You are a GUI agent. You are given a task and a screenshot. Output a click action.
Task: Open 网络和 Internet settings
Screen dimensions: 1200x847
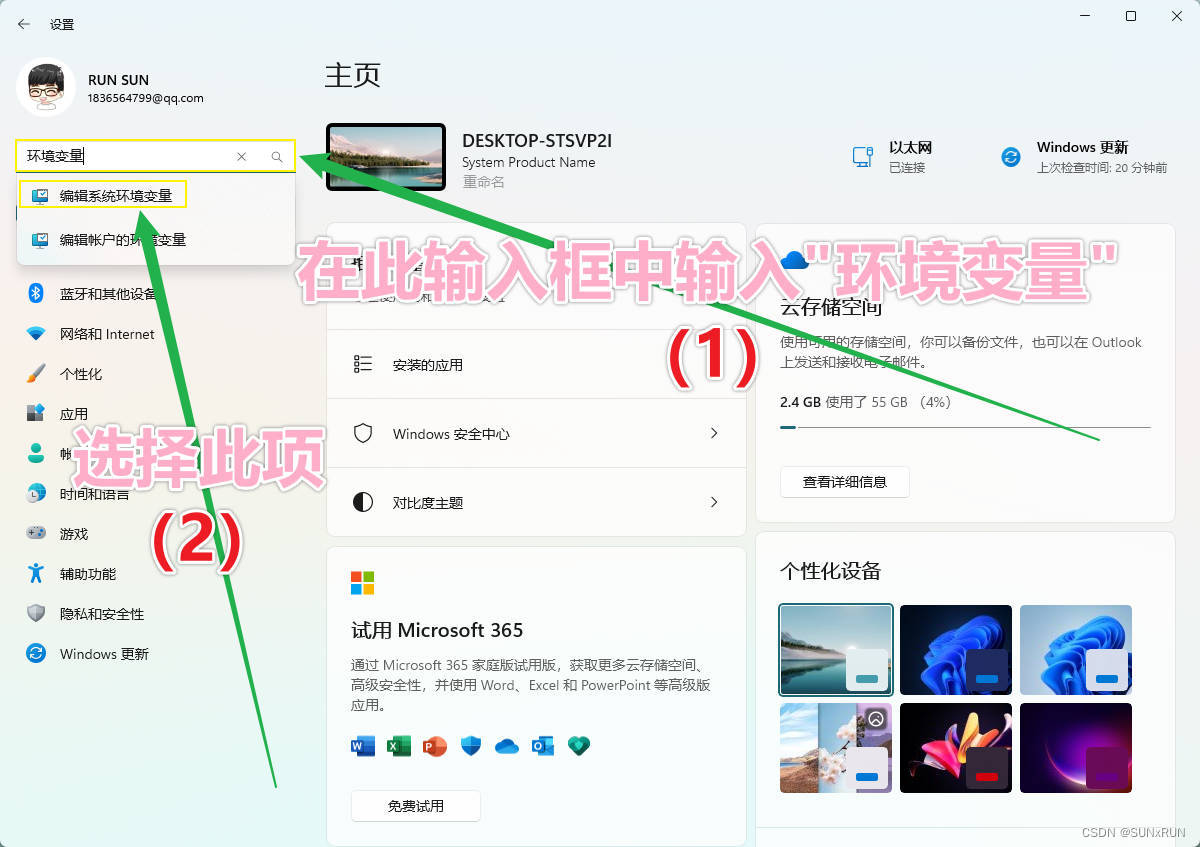107,334
